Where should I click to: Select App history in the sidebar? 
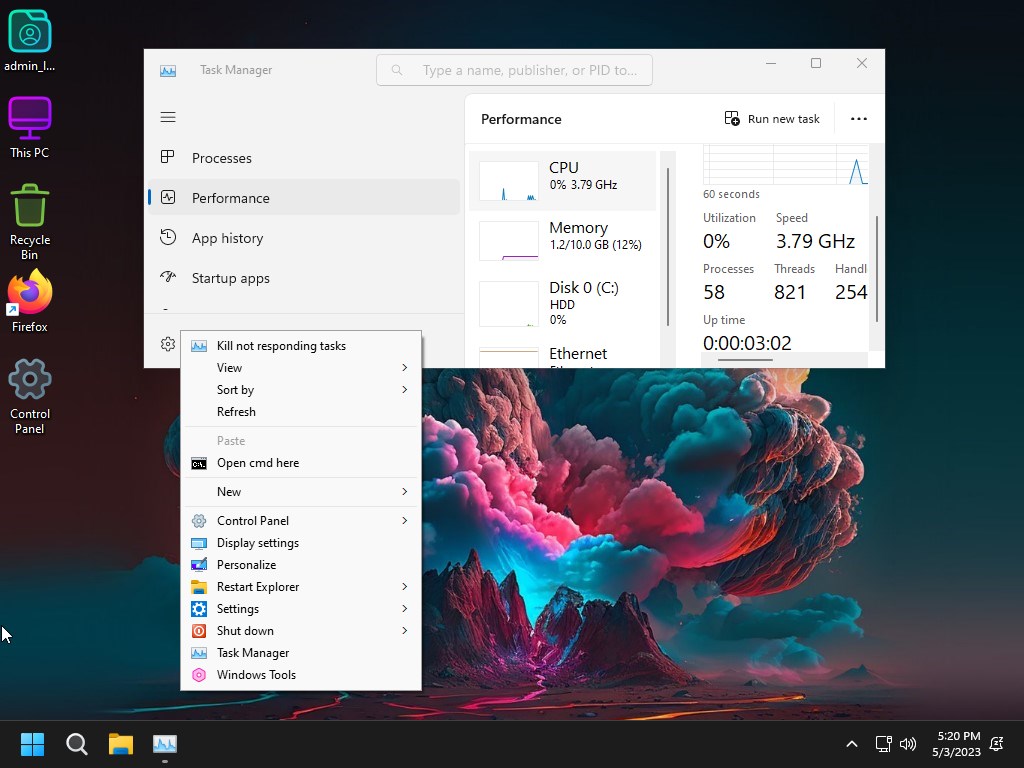[227, 238]
